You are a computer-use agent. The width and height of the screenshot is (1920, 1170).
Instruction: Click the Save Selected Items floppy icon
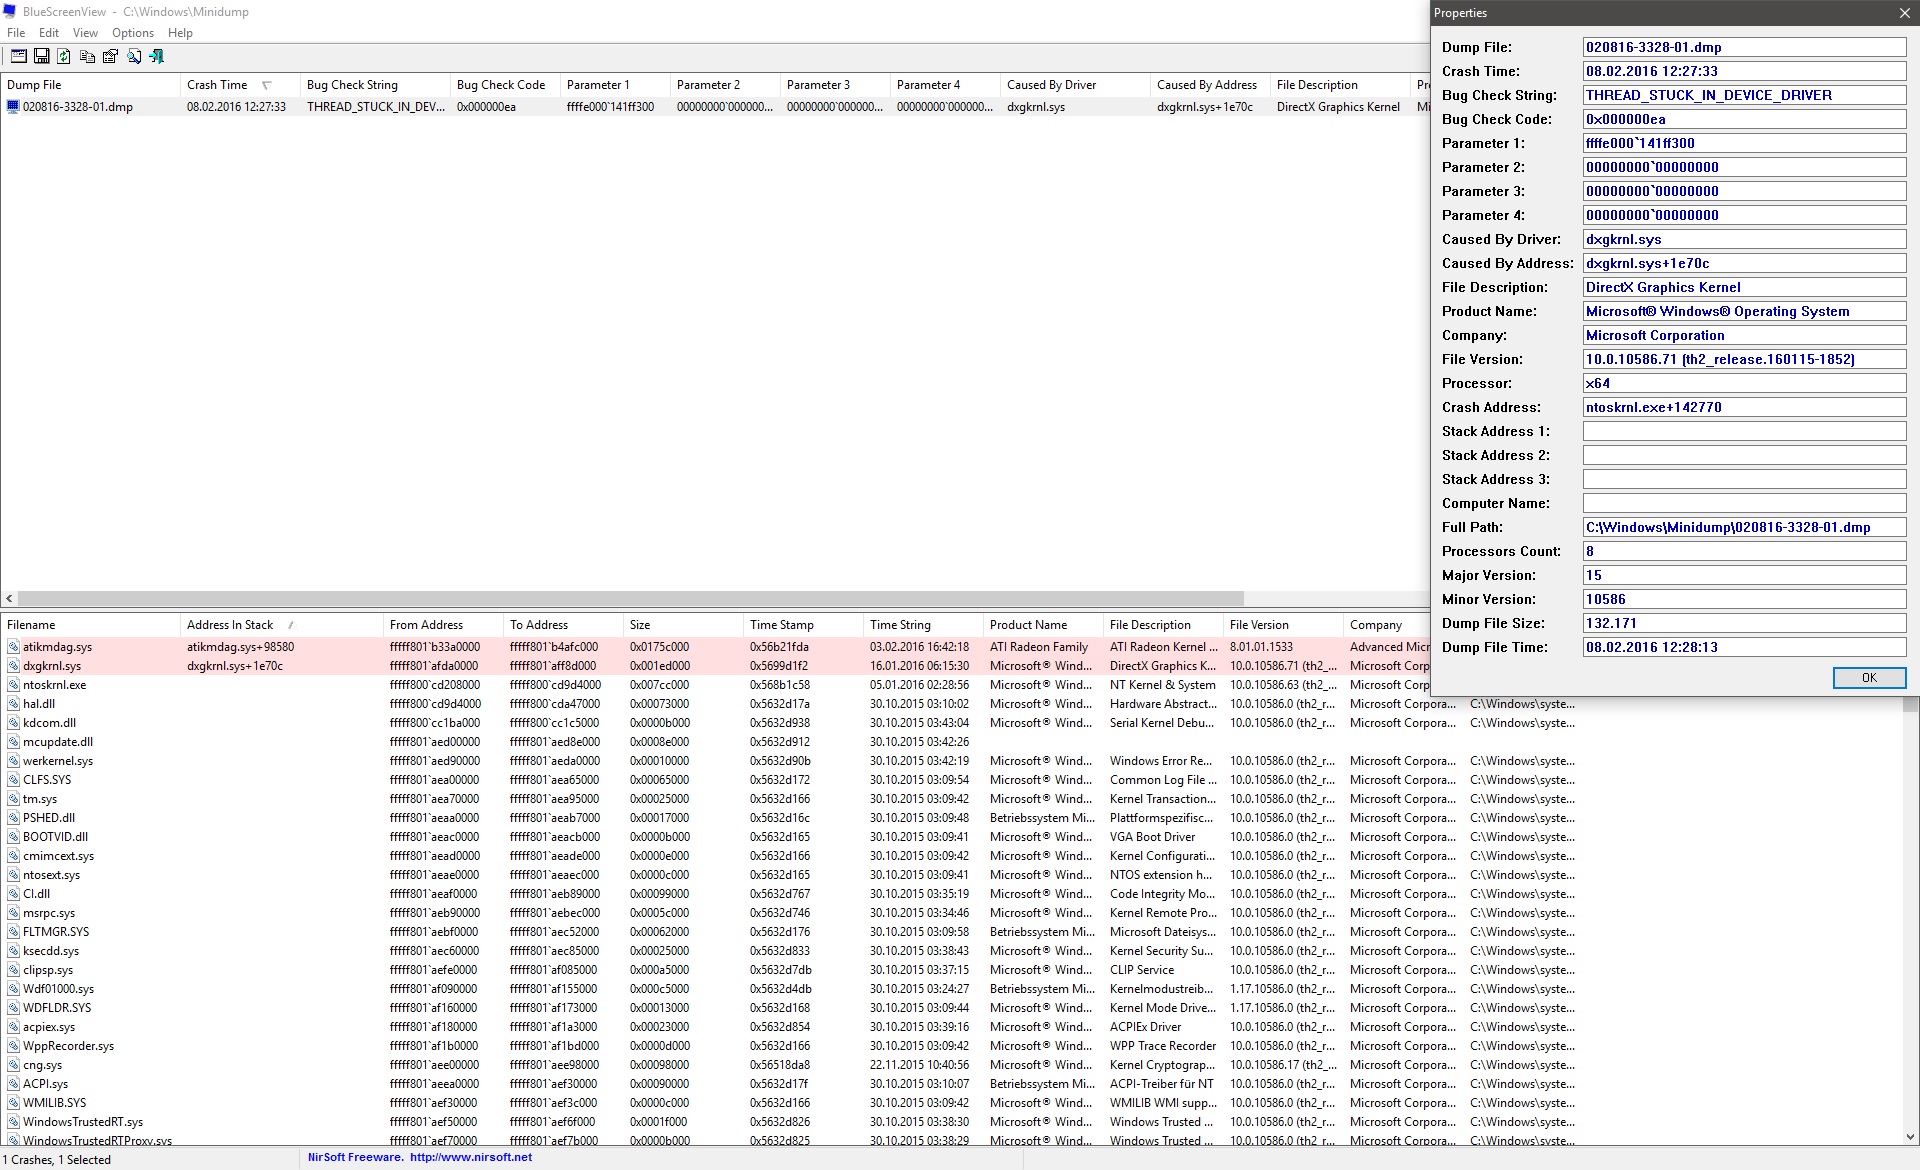click(x=41, y=57)
